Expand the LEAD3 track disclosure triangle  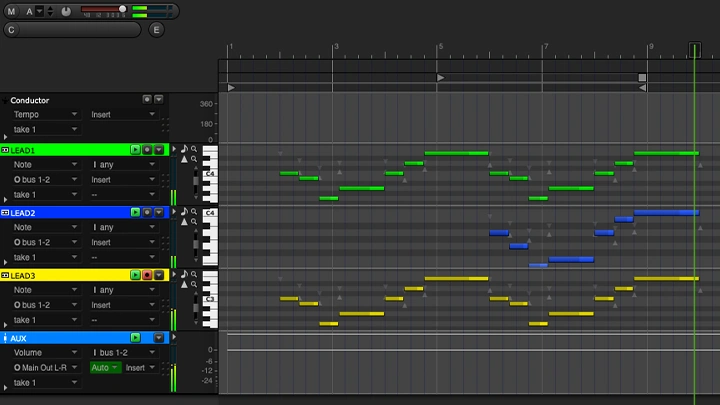point(5,325)
